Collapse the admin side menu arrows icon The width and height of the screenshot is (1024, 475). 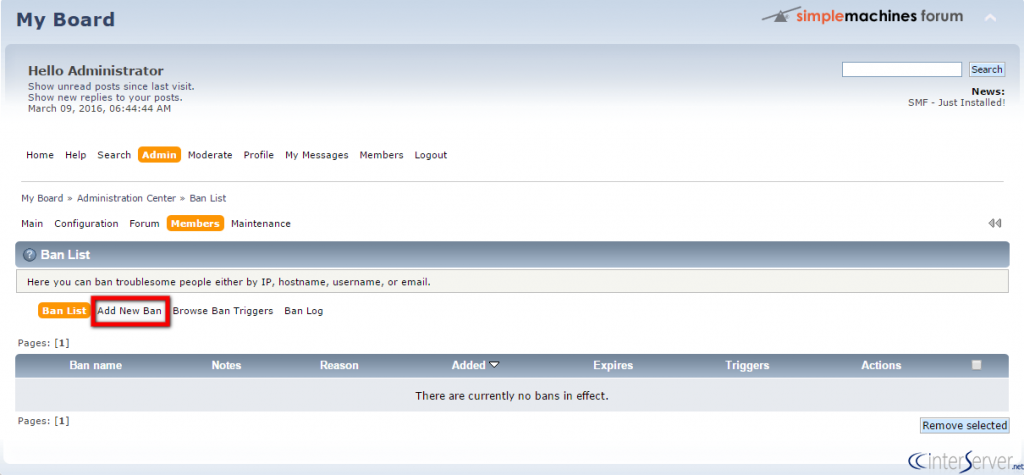click(x=995, y=223)
